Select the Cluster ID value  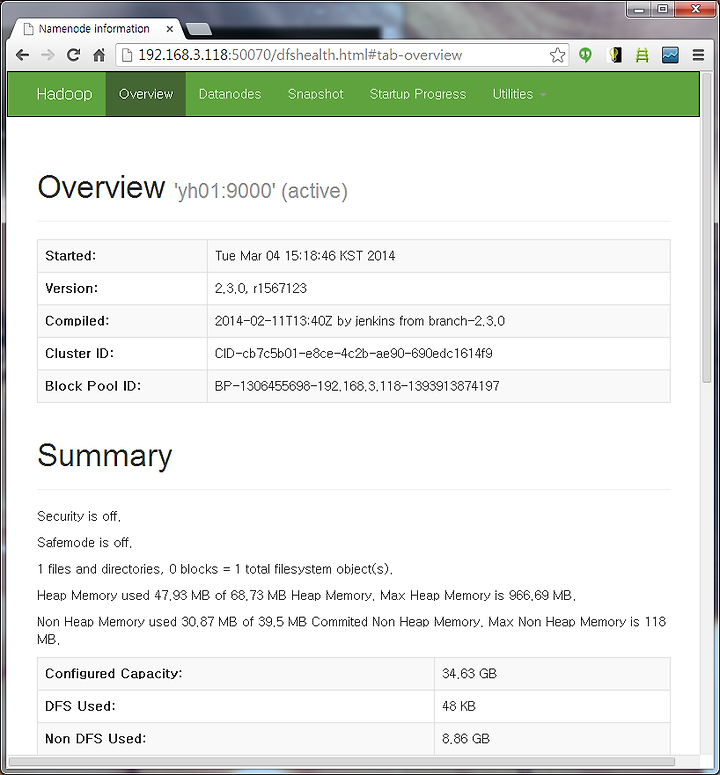(353, 353)
